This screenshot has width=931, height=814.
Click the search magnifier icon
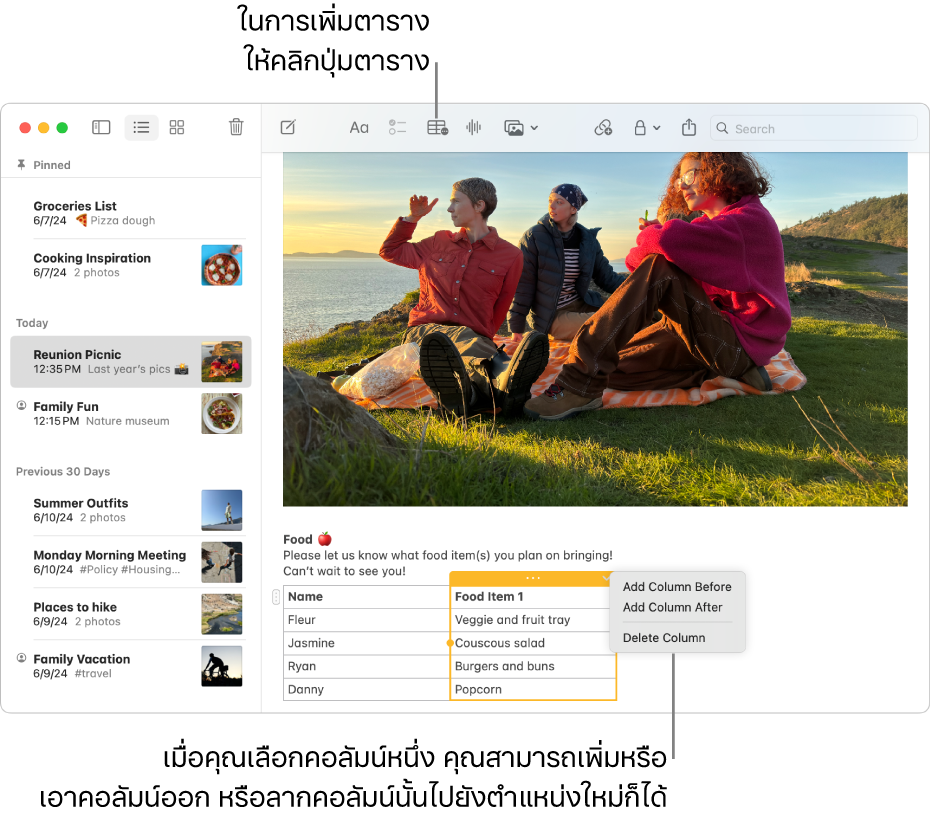pos(722,128)
